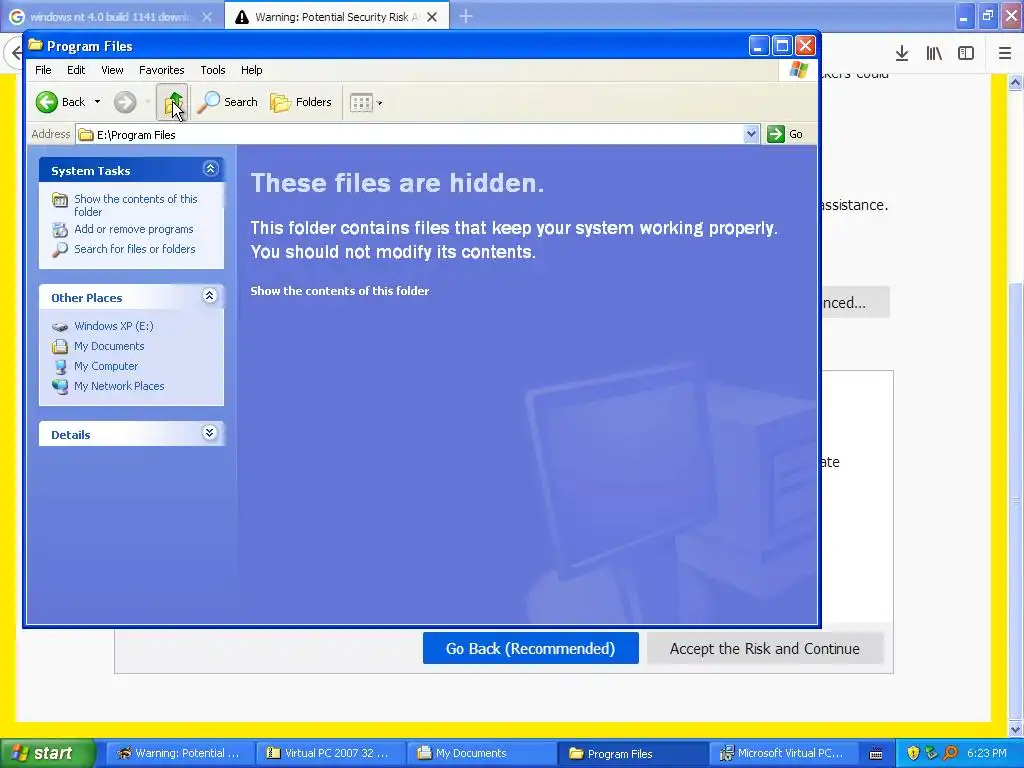Switch to Program Files taskbar button

632,753
